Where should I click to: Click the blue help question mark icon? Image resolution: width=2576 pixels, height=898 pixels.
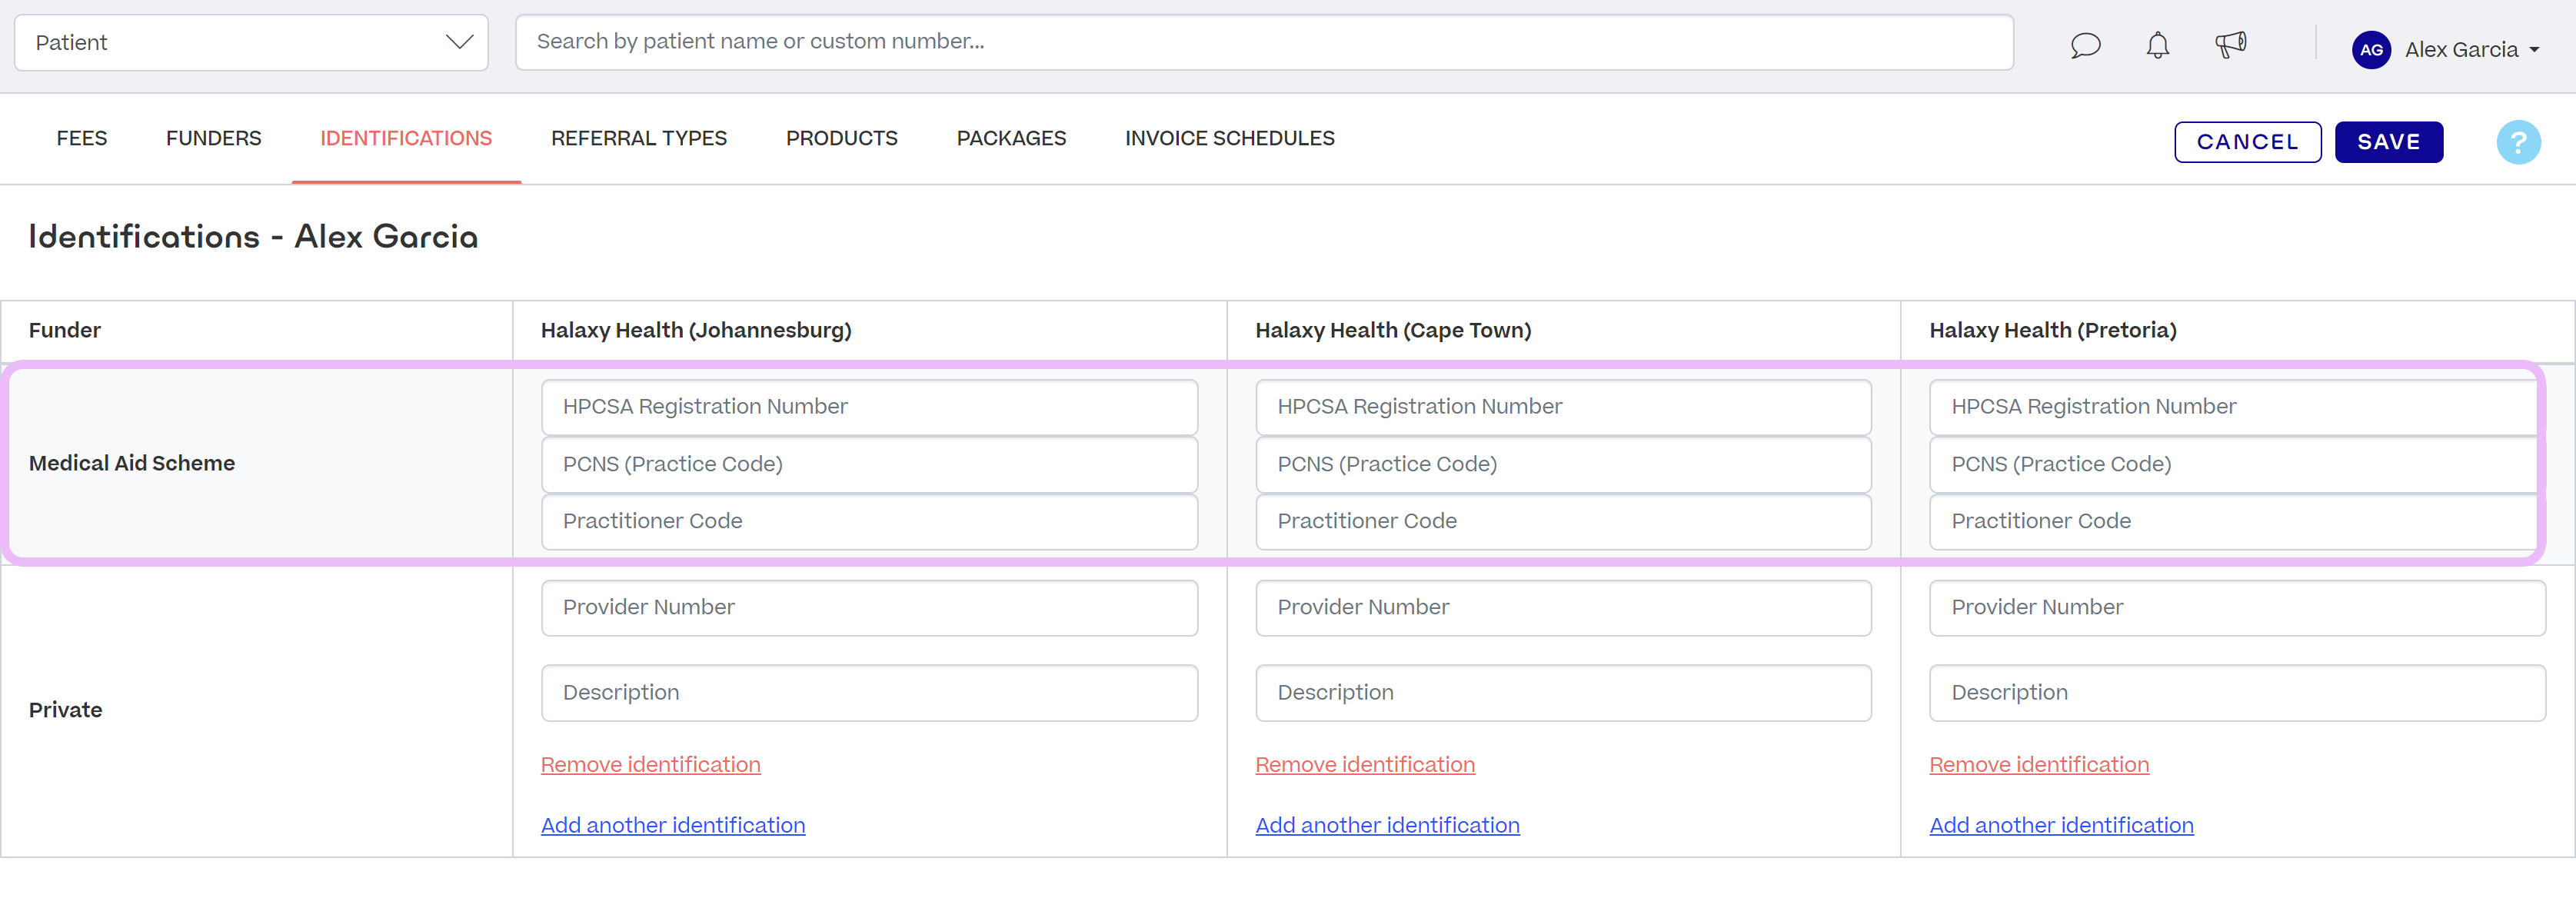[2518, 142]
